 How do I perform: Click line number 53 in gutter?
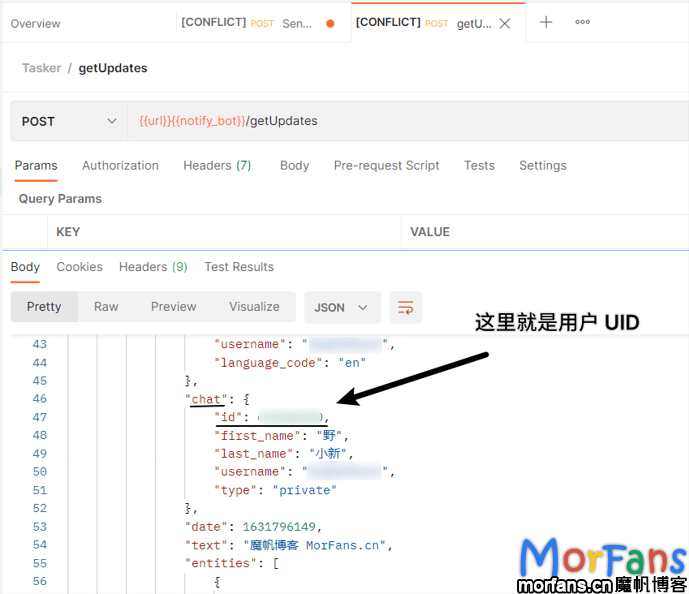click(40, 527)
